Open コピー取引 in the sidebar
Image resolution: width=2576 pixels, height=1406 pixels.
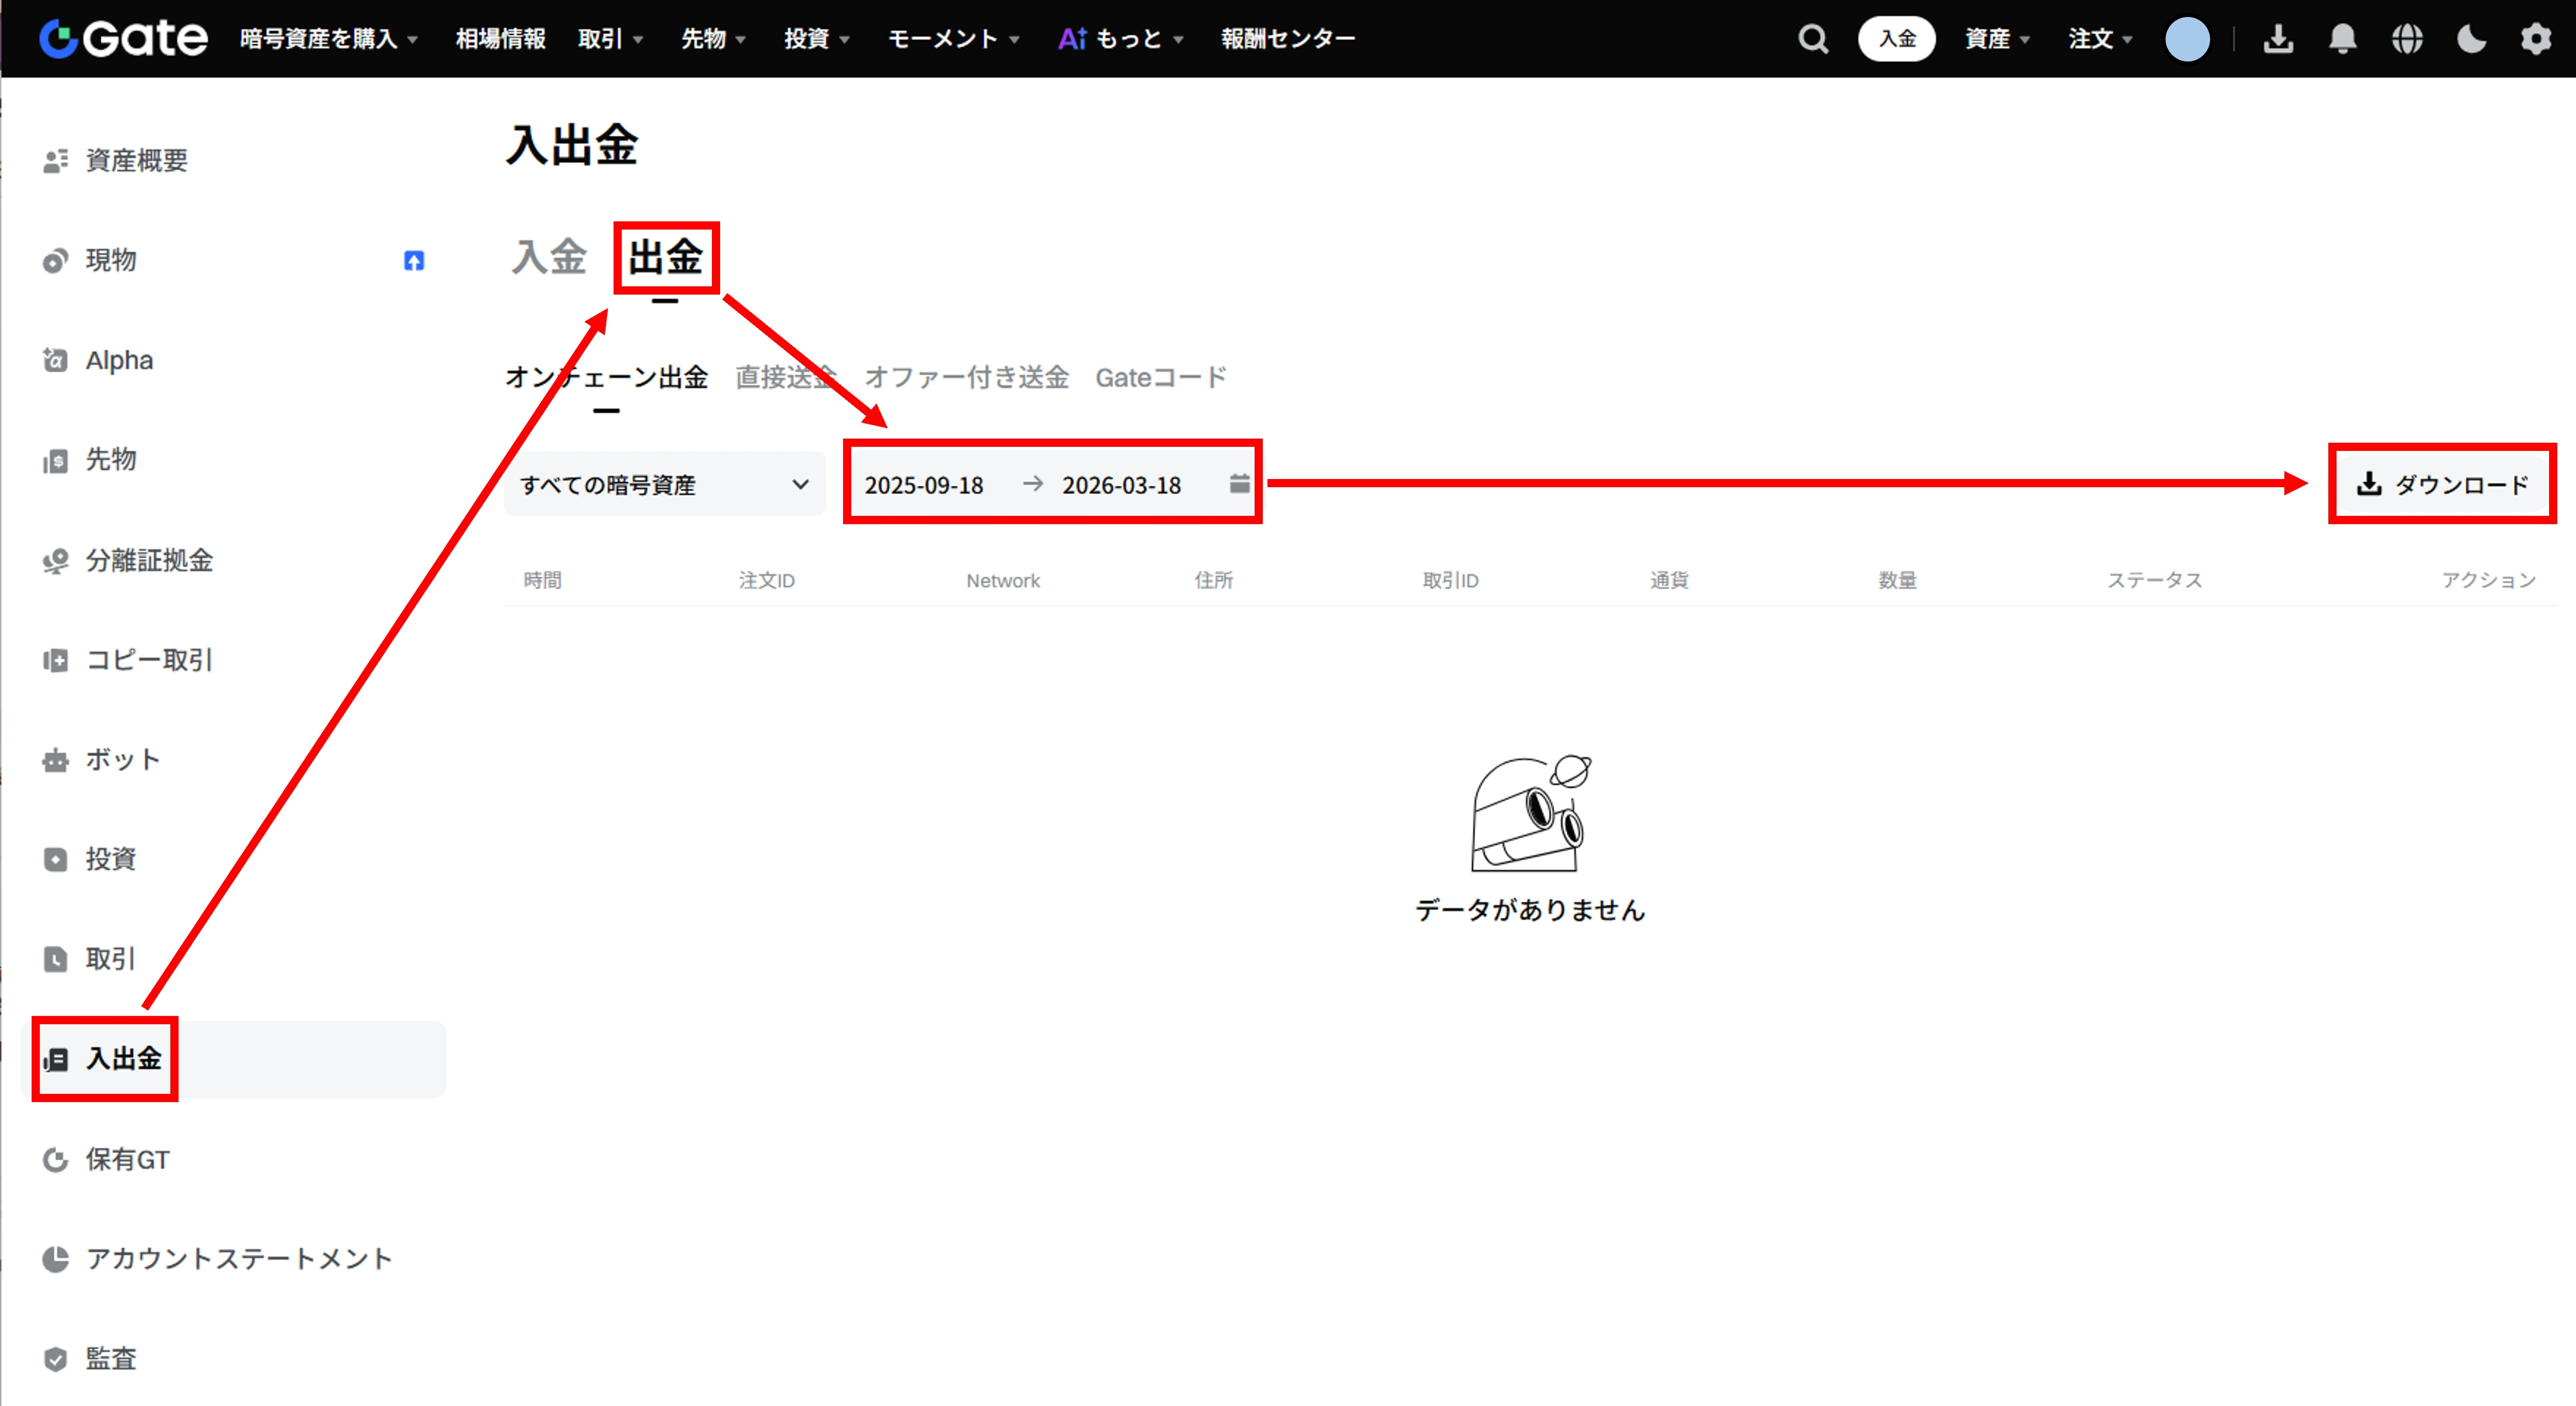click(x=149, y=660)
